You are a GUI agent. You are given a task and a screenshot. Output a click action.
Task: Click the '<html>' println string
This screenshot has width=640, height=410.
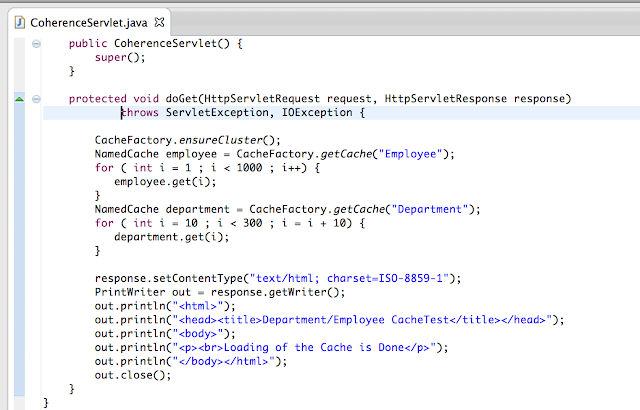[198, 306]
